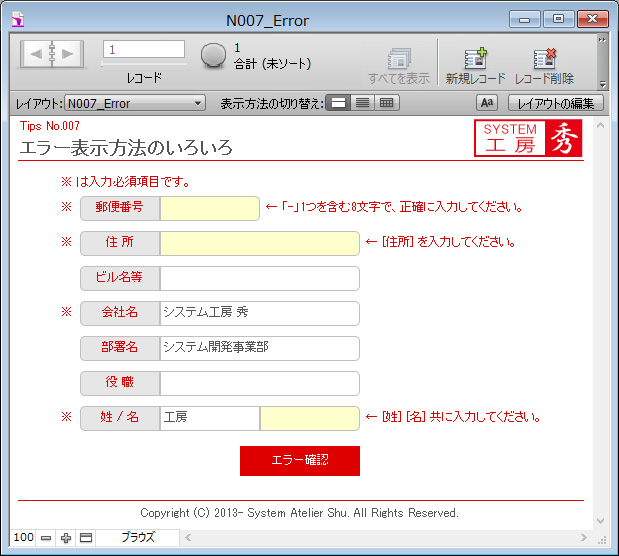Toggle status toolbar icon in bottom bar
Viewport: 619px width, 556px height.
(x=86, y=538)
